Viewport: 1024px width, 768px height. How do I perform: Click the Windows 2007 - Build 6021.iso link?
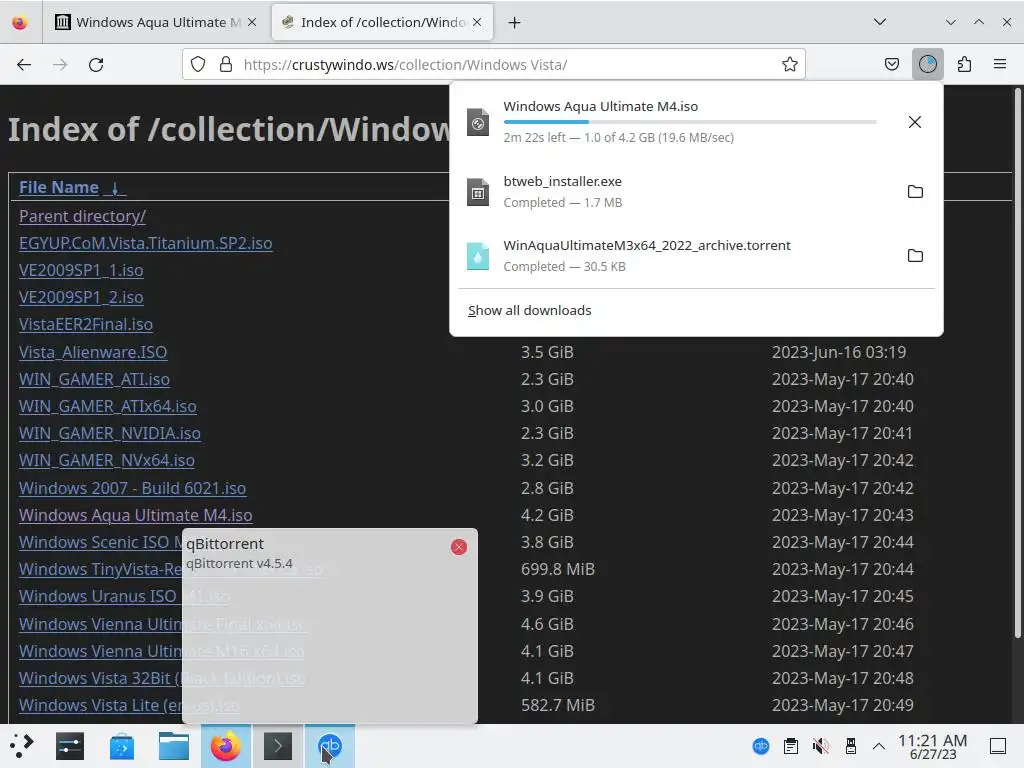pos(133,488)
